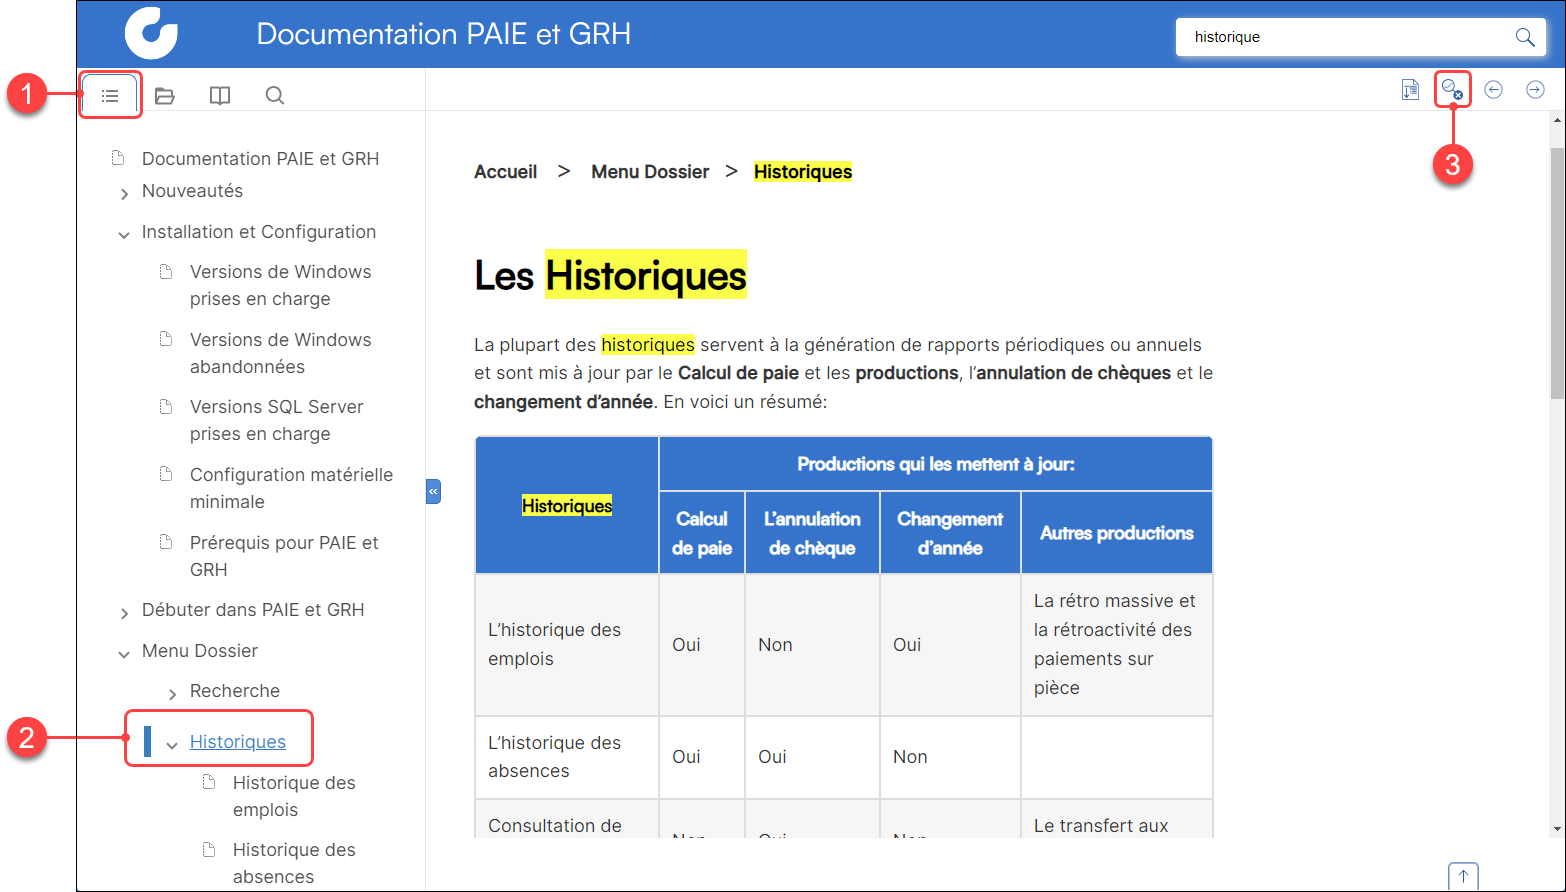
Task: Click the historique search input field
Action: pos(1340,37)
